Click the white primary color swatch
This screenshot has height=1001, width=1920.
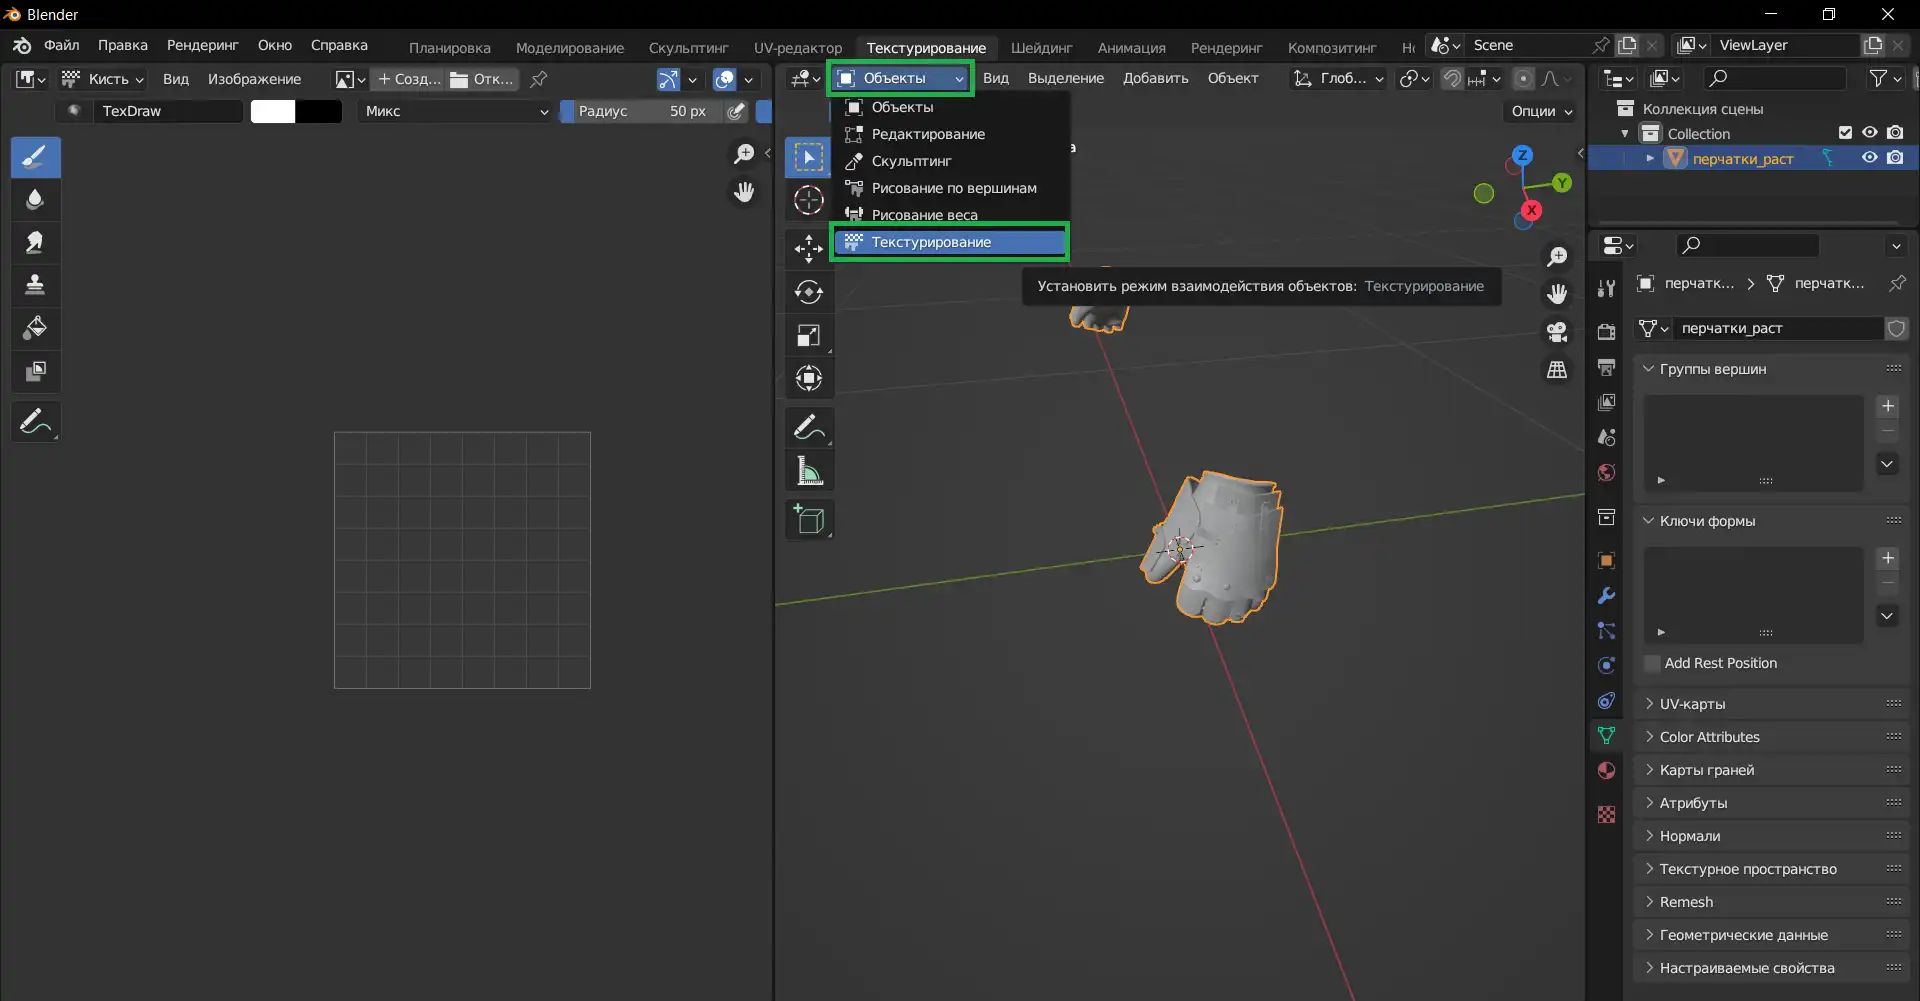(273, 111)
